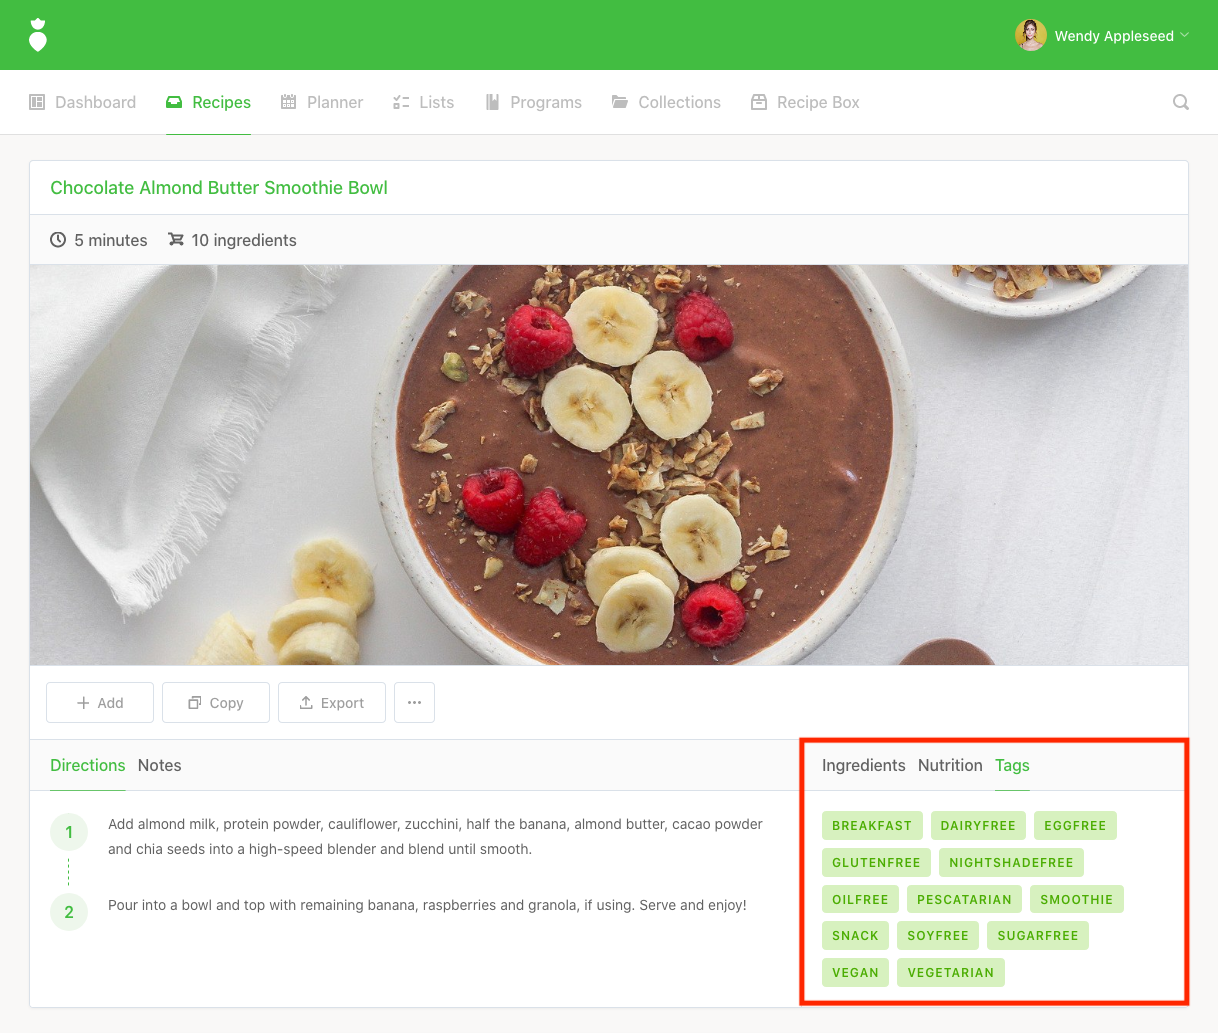Click the Programs book icon
1218x1033 pixels.
[x=492, y=102]
